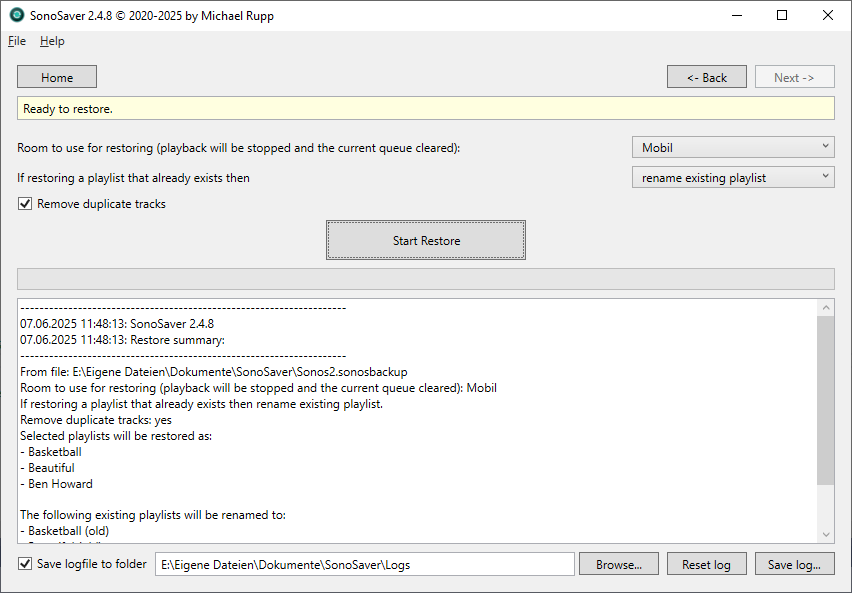Browse for a logfile folder
Viewport: 852px width, 593px height.
click(618, 563)
